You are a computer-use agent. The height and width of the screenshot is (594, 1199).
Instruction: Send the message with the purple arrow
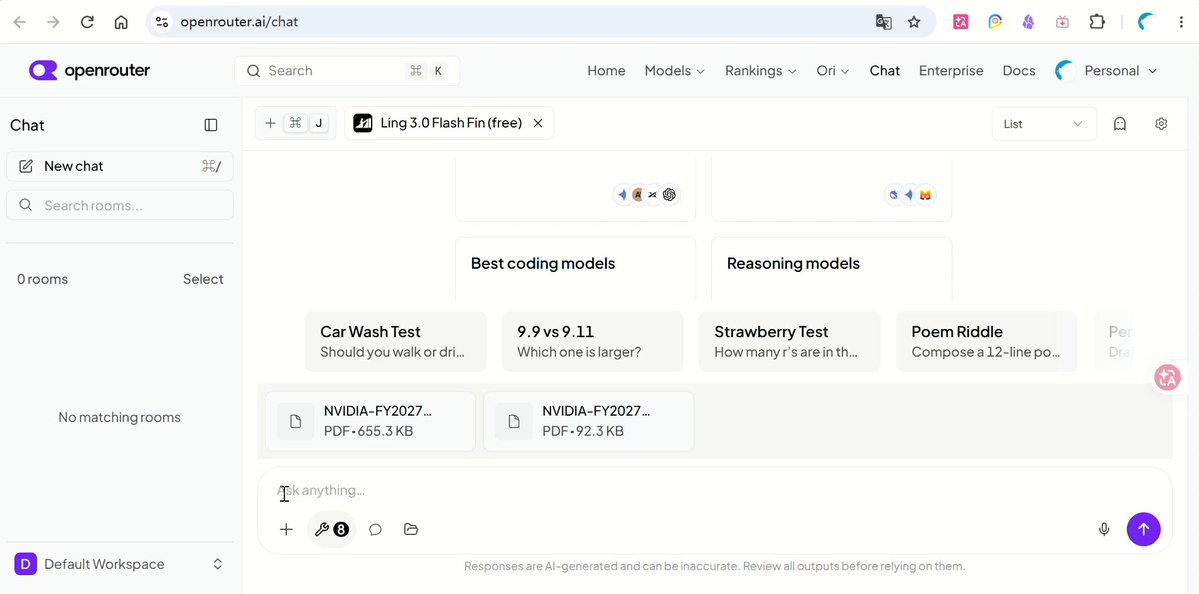coord(1143,529)
